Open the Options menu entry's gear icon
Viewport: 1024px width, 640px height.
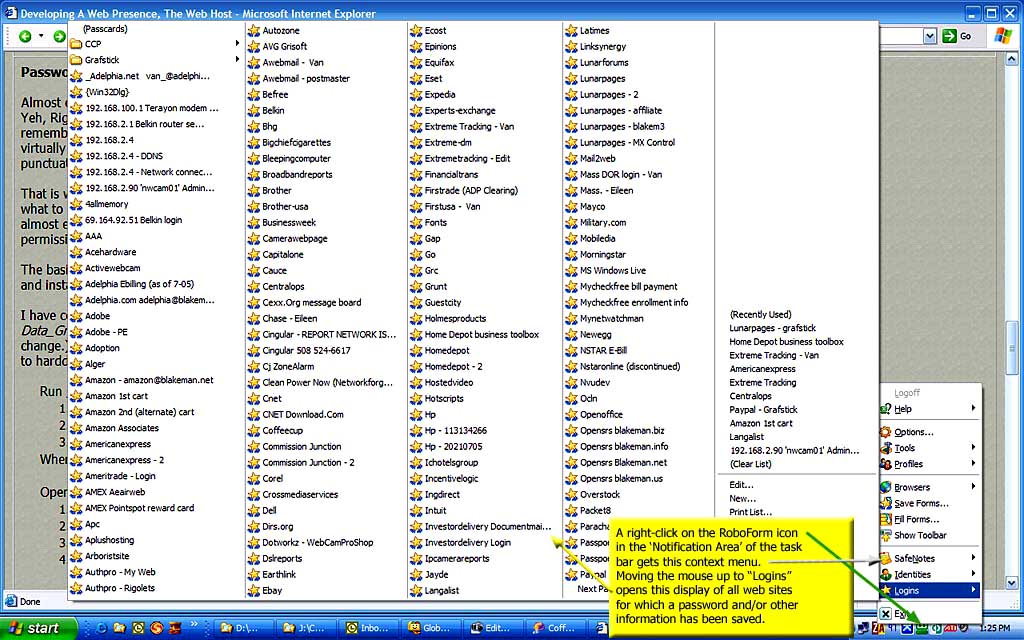click(886, 432)
